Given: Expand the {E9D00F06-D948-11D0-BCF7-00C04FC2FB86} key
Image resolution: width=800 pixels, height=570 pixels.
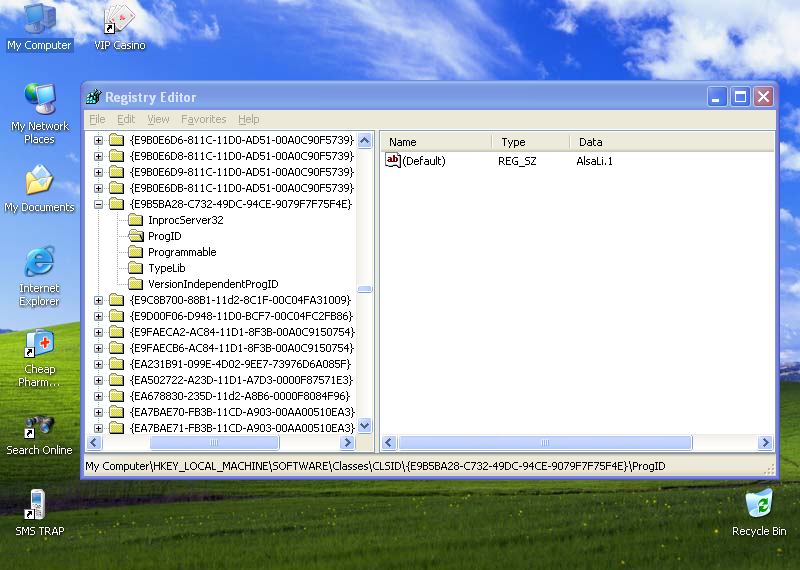Looking at the screenshot, I should coord(98,316).
